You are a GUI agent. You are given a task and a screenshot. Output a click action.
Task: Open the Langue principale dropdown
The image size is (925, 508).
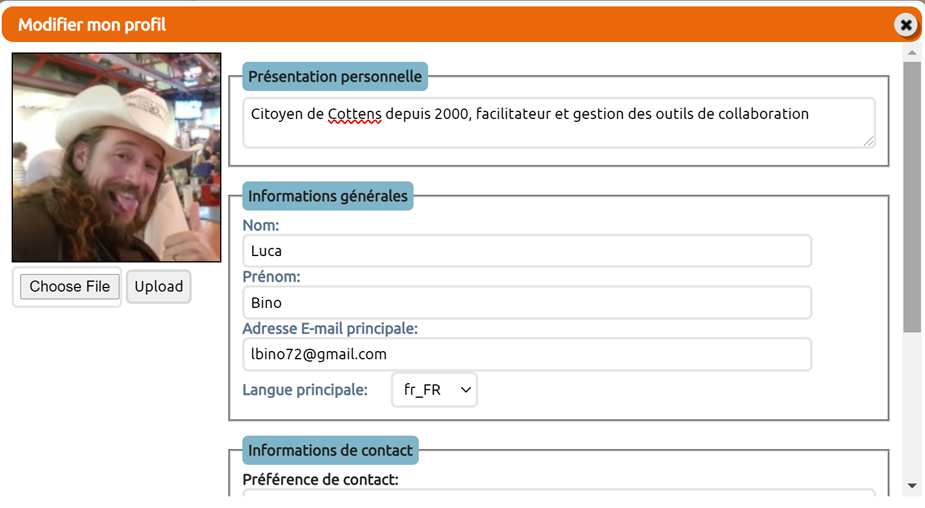tap(434, 390)
